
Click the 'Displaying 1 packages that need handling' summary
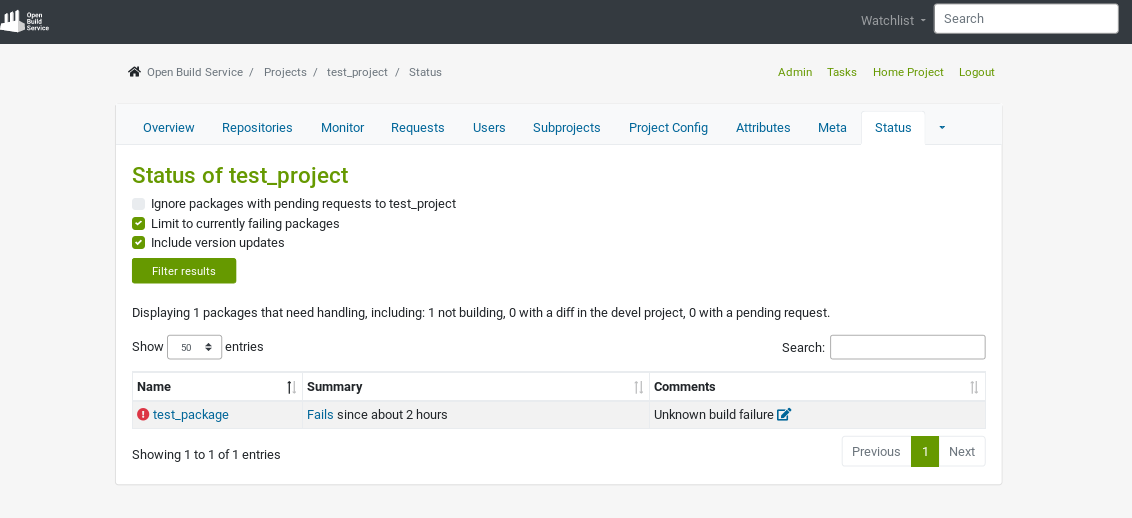[481, 313]
